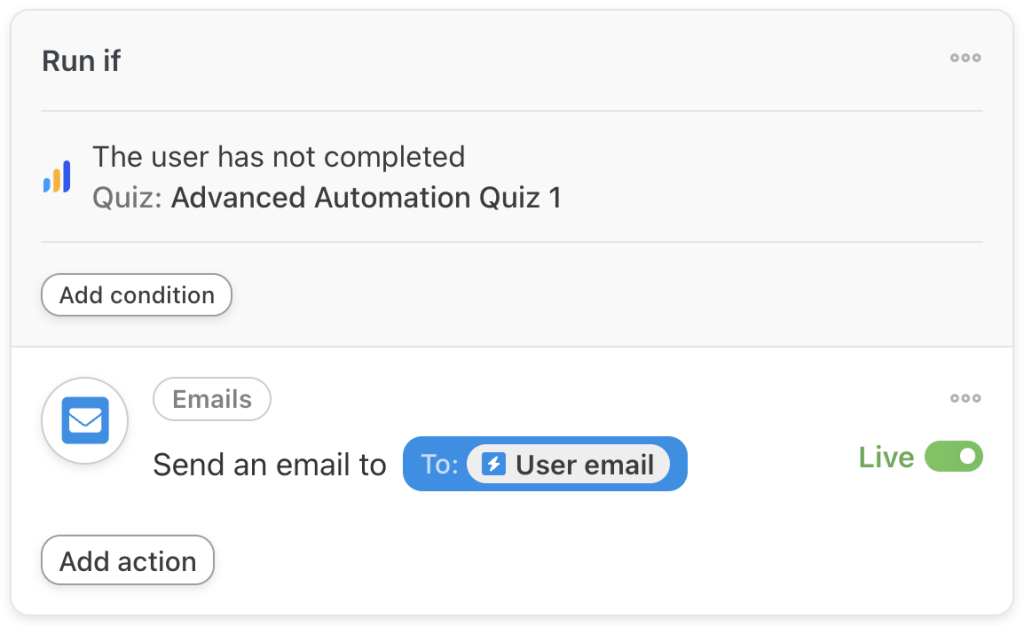This screenshot has width=1024, height=626.
Task: Open the three-dot menu on the action card
Action: (x=965, y=398)
